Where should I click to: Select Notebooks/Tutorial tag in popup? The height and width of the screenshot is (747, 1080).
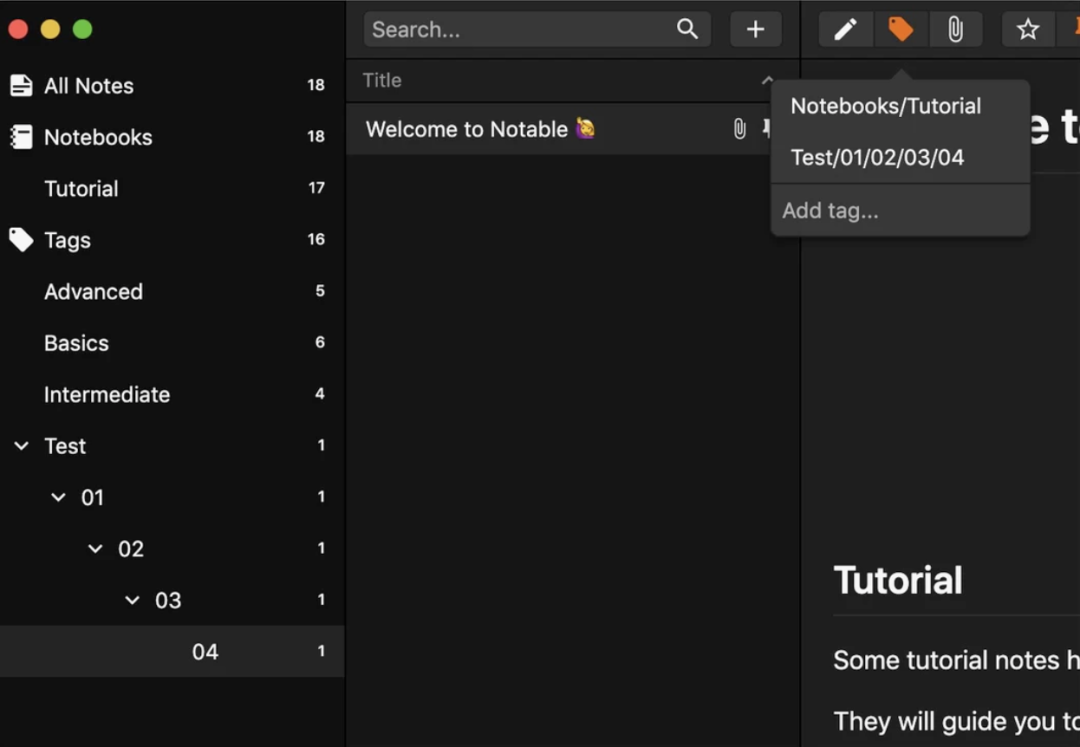pyautogui.click(x=900, y=106)
